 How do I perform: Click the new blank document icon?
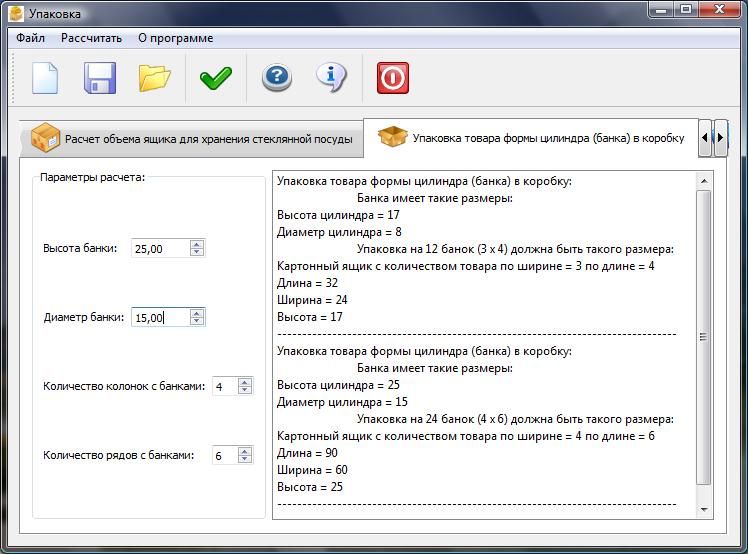point(45,78)
